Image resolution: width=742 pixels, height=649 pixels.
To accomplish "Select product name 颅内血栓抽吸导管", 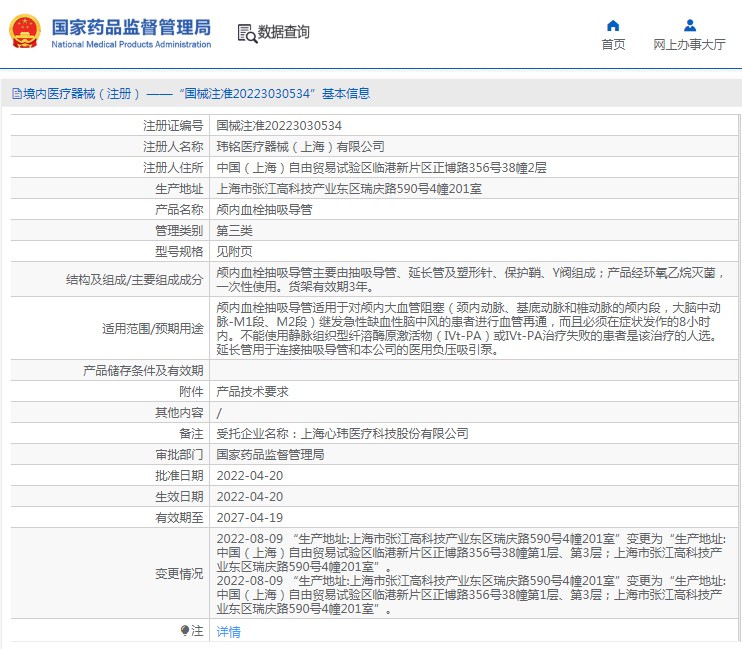I will coord(264,210).
